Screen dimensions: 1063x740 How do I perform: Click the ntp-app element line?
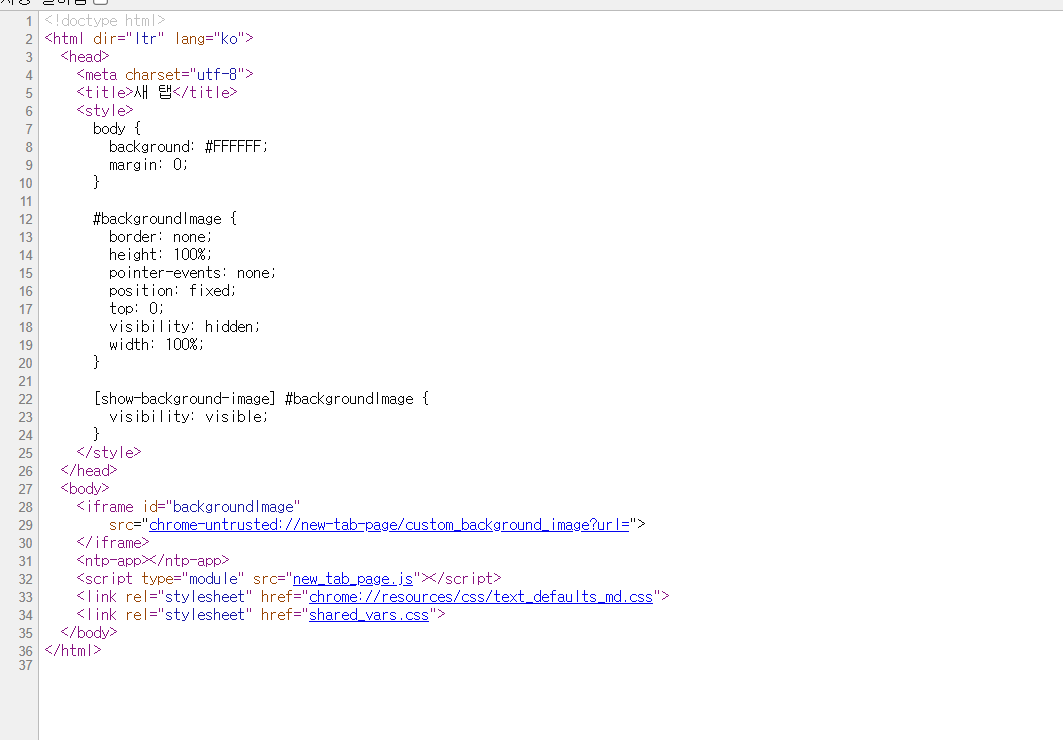(x=153, y=560)
